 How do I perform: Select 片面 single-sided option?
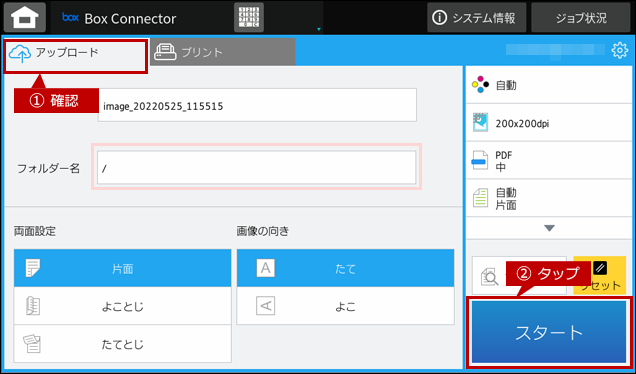[122, 268]
